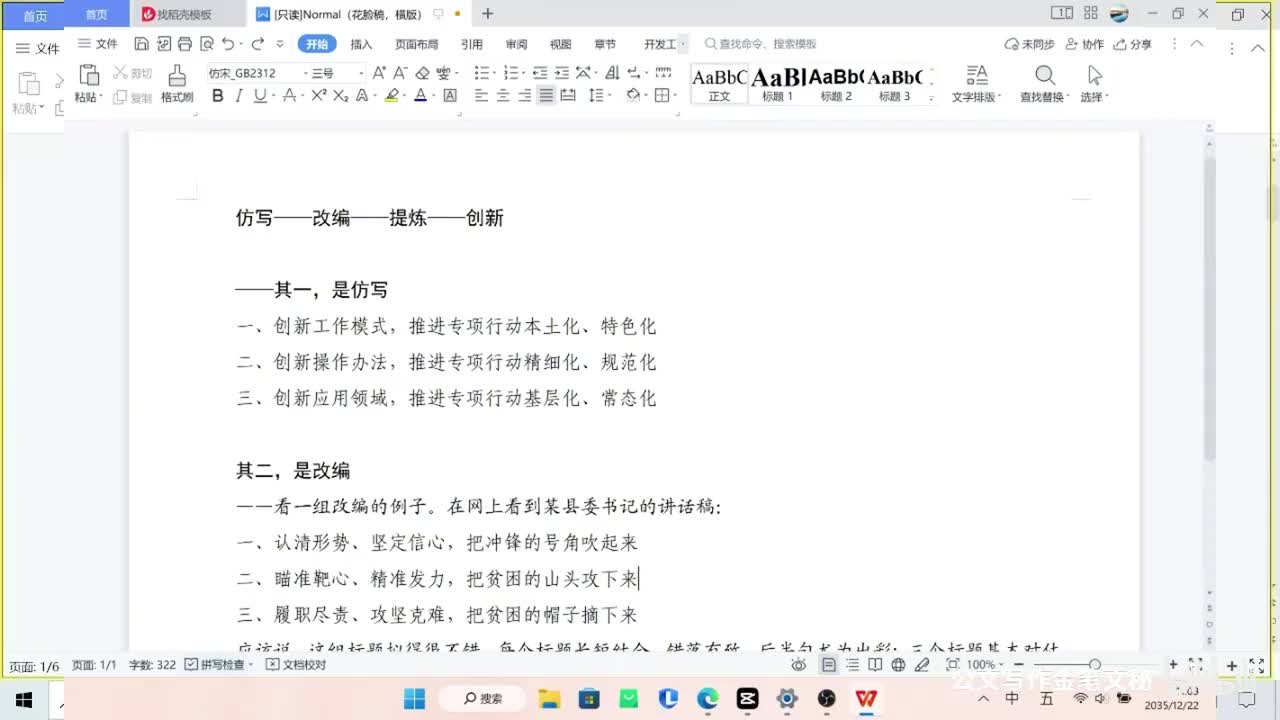This screenshot has width=1280, height=720.
Task: Switch to the 页面布局 Page Layout tab
Action: point(416,44)
